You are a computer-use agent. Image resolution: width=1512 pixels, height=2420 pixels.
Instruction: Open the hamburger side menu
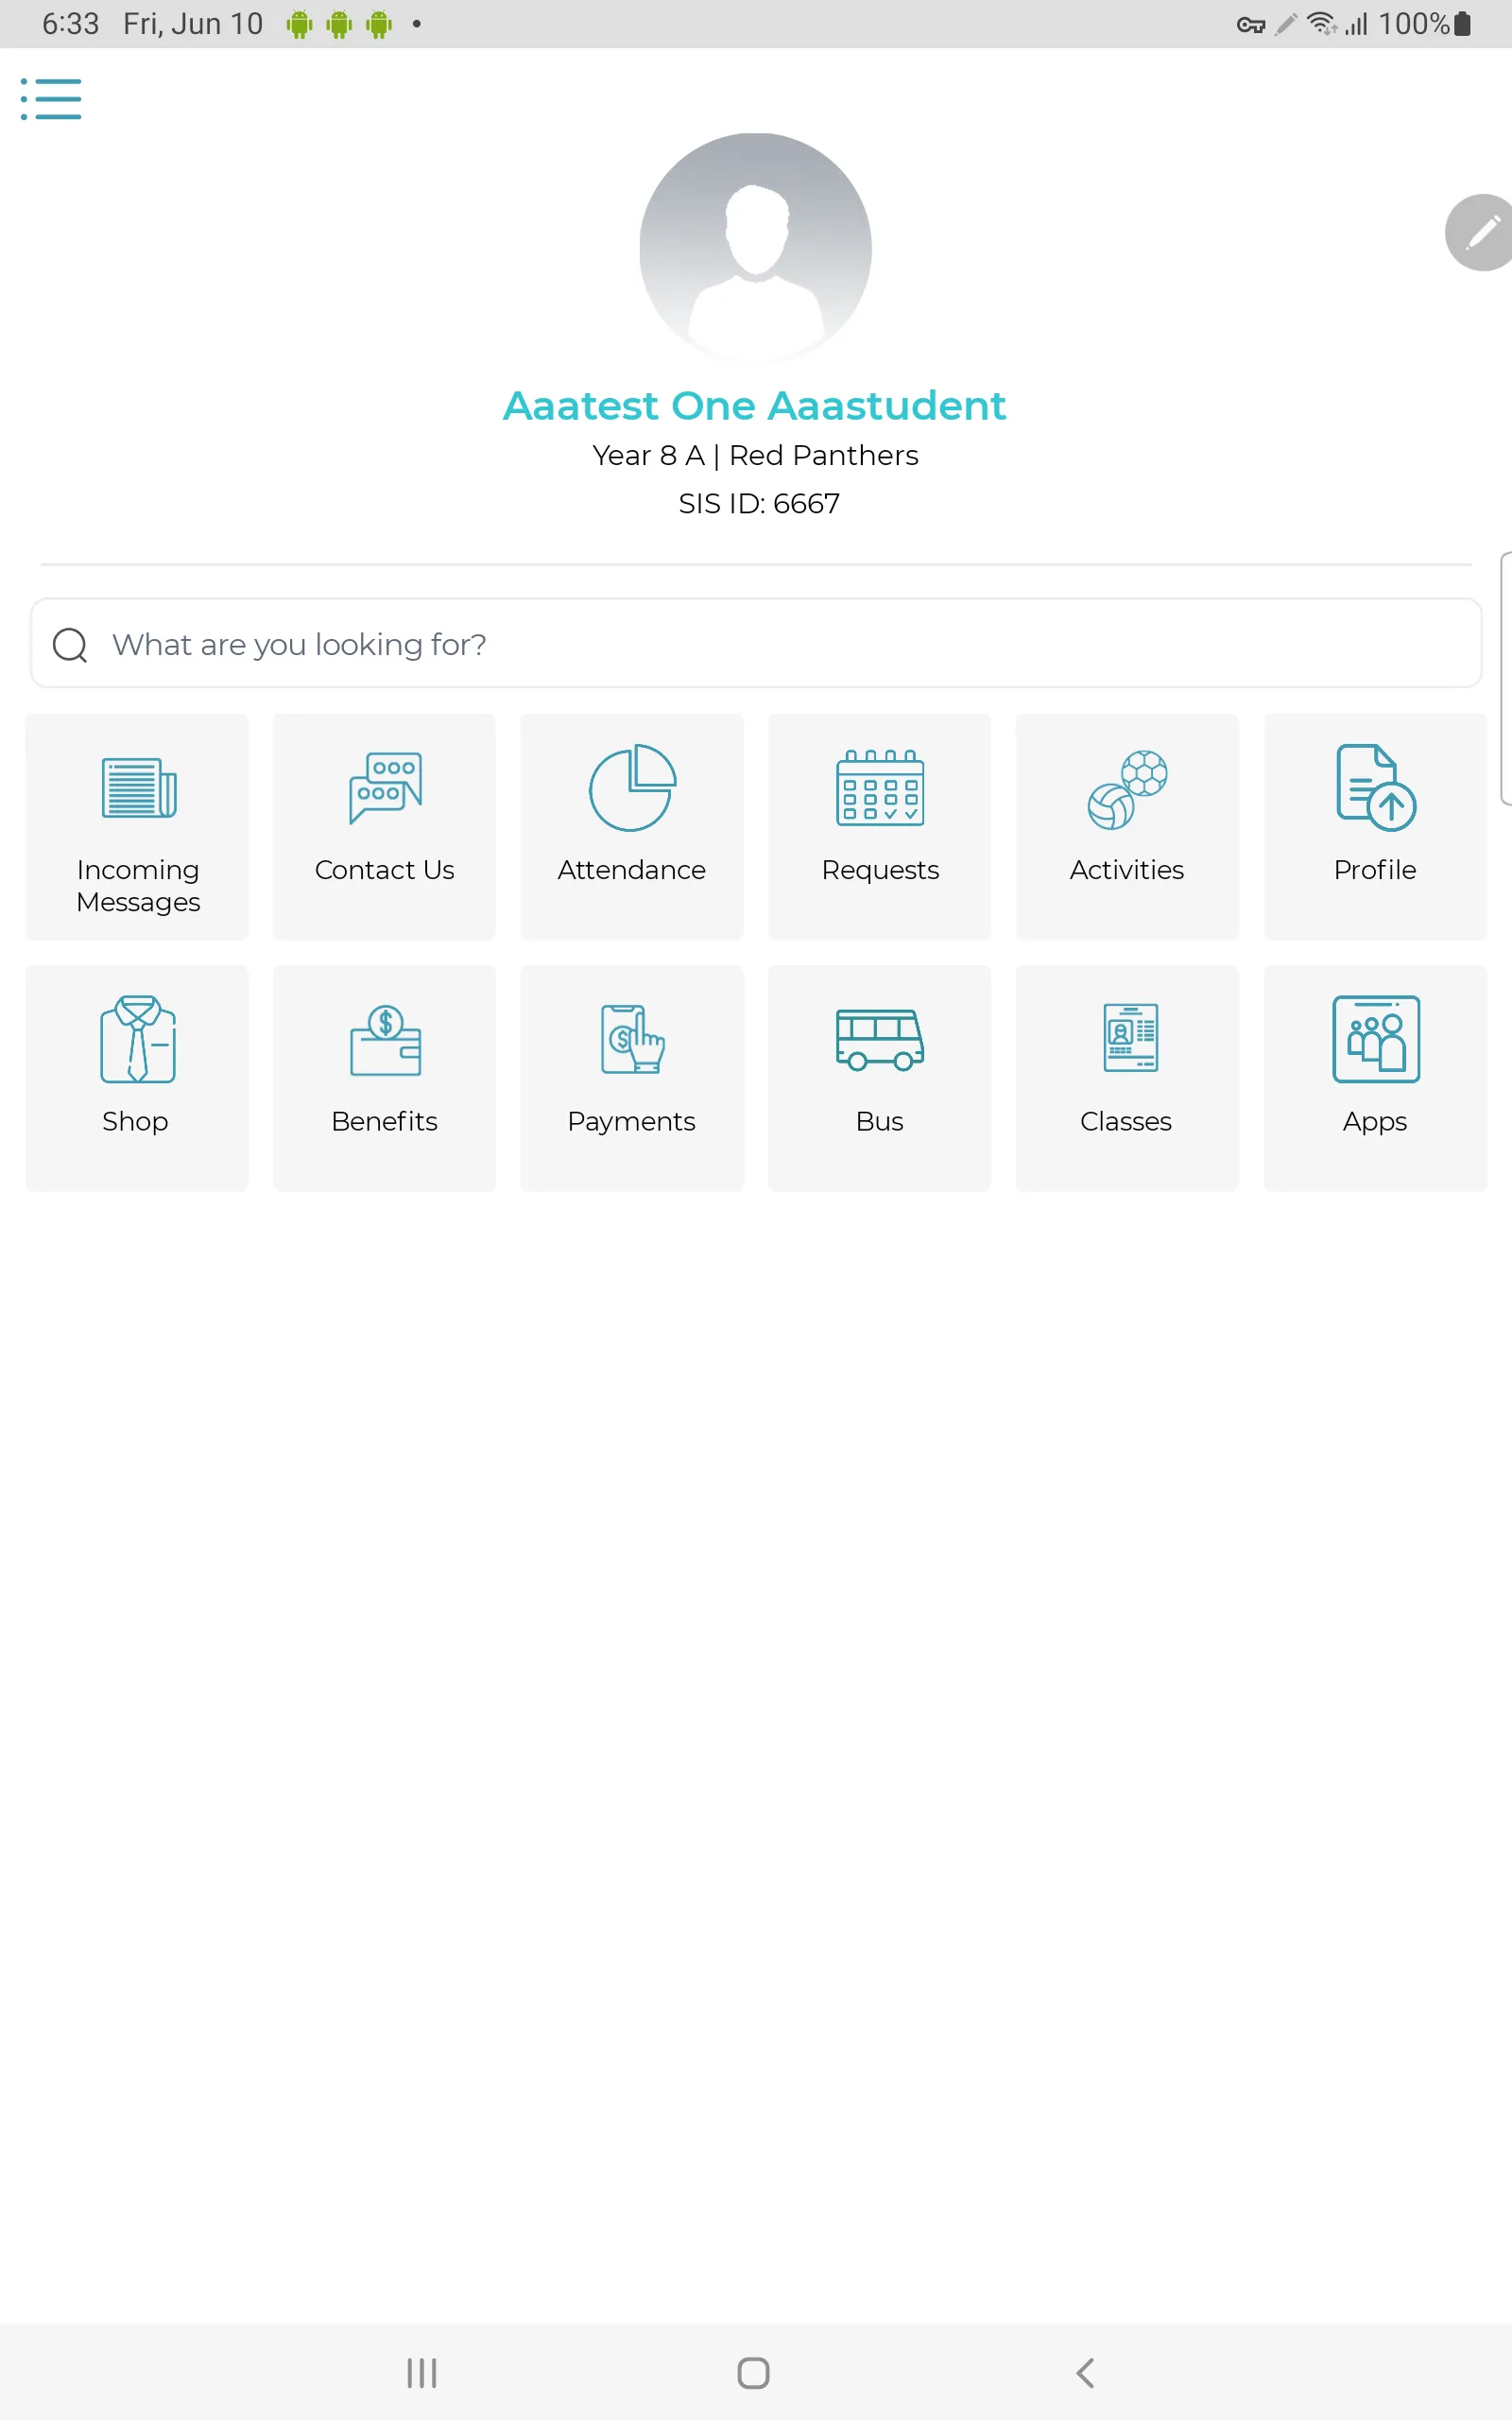click(x=51, y=99)
